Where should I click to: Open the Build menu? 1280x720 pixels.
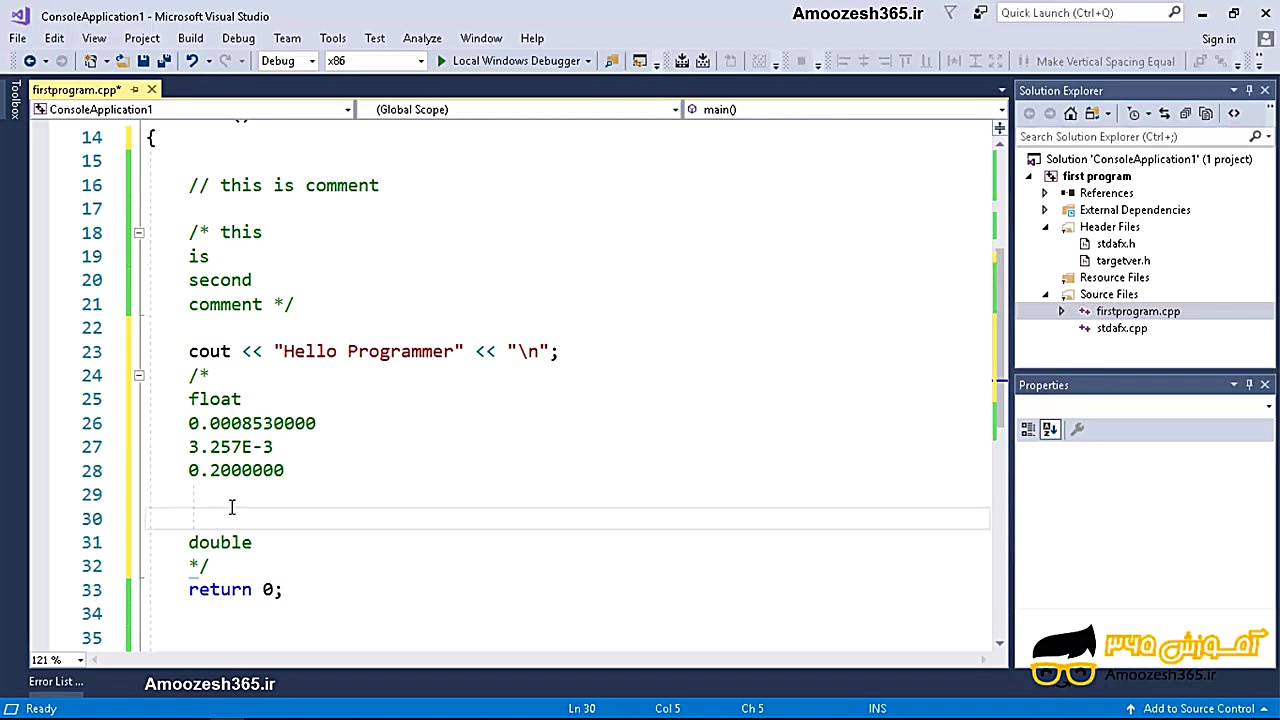coord(190,38)
